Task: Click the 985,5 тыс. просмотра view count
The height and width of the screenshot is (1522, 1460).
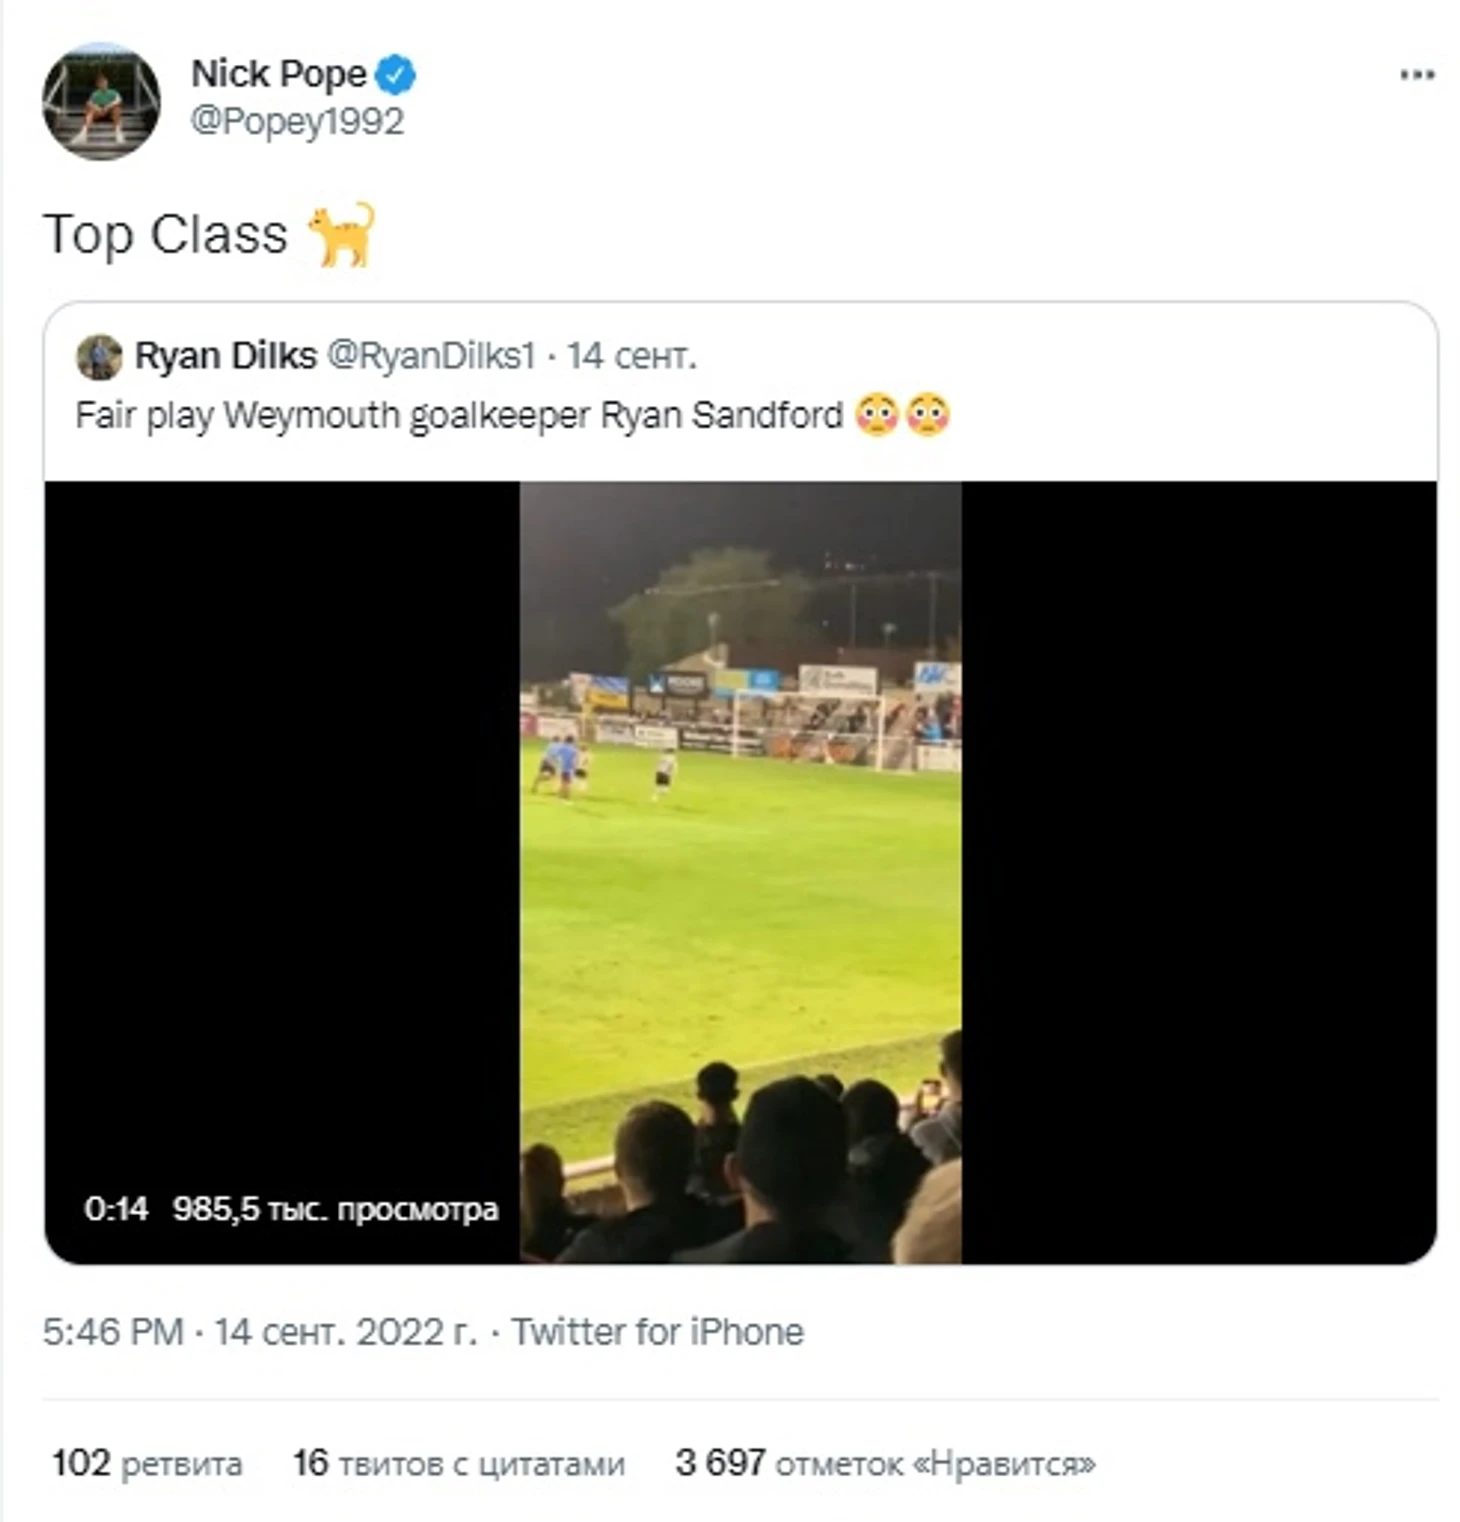Action: (x=335, y=1209)
